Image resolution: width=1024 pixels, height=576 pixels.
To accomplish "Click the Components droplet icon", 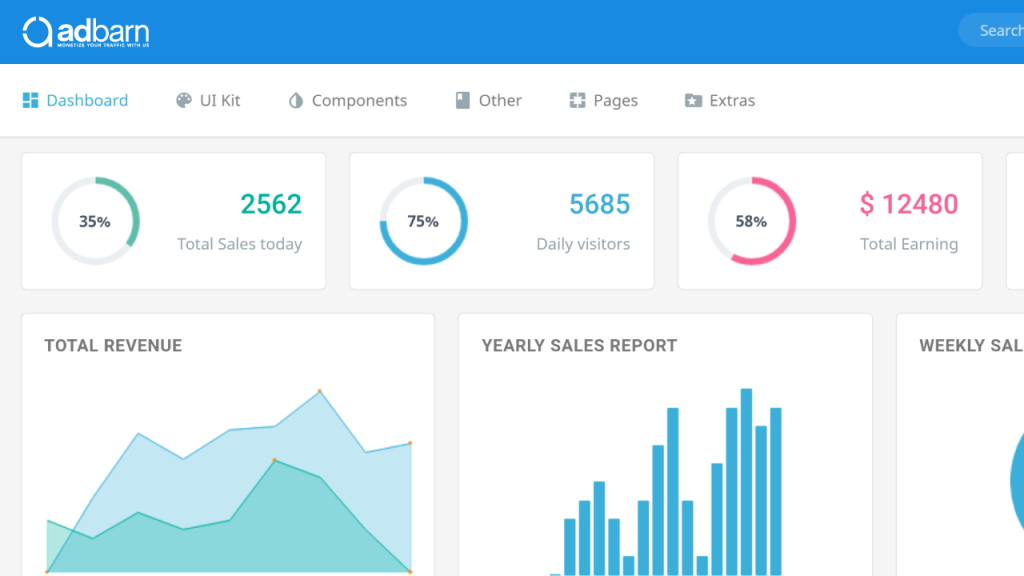I will point(296,100).
